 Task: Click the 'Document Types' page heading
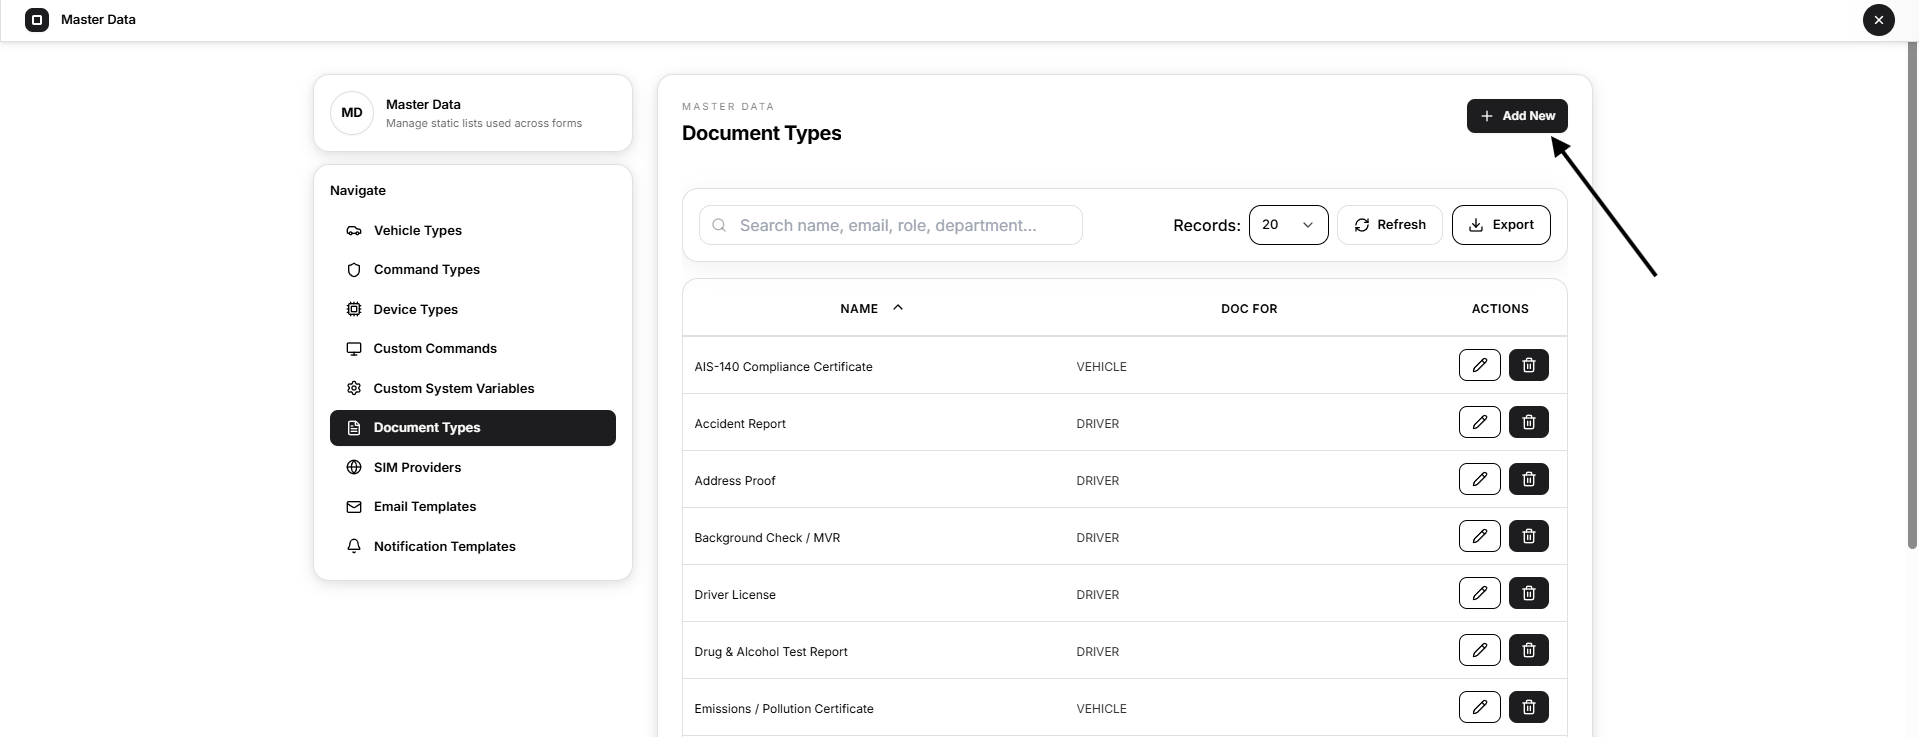(x=762, y=133)
